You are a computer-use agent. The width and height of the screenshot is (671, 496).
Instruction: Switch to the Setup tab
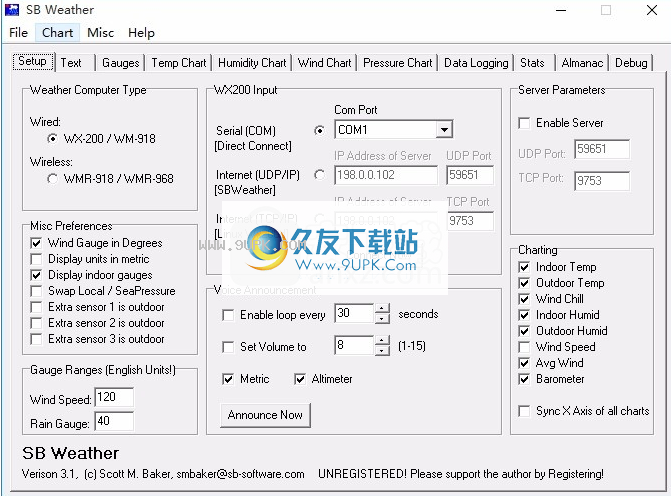33,62
